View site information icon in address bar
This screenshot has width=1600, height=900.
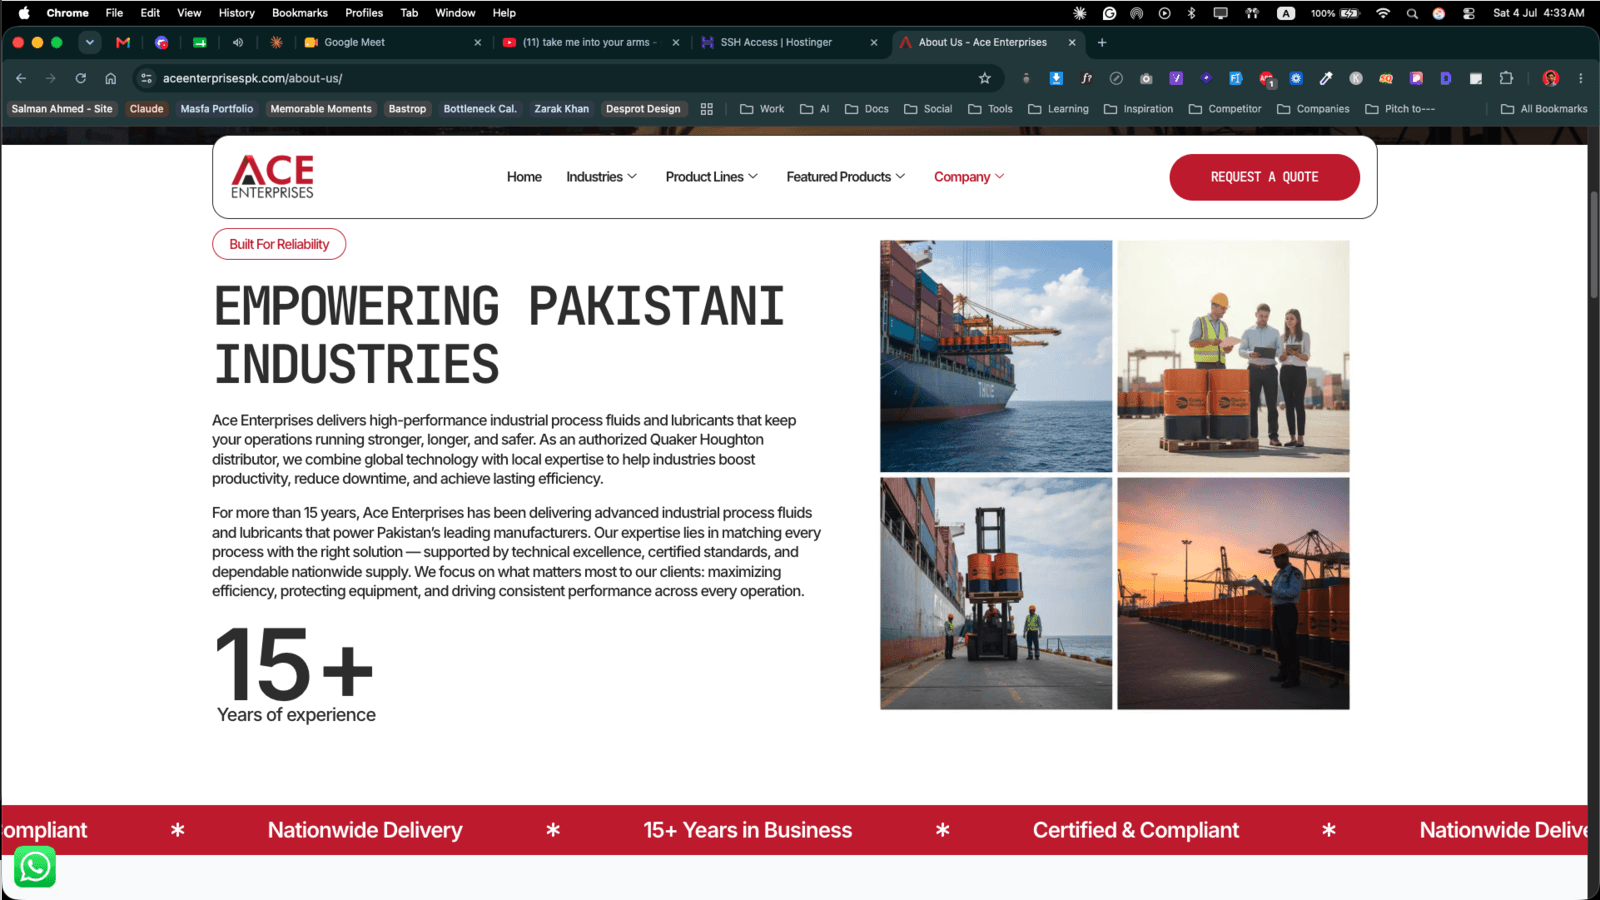(x=147, y=78)
